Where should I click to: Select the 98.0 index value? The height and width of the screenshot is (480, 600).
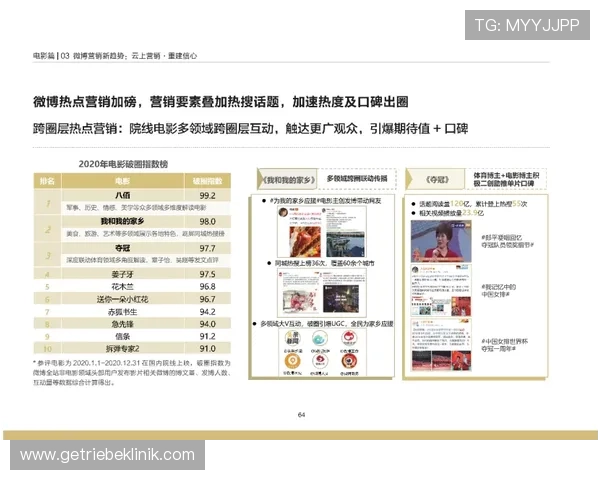[x=207, y=222]
